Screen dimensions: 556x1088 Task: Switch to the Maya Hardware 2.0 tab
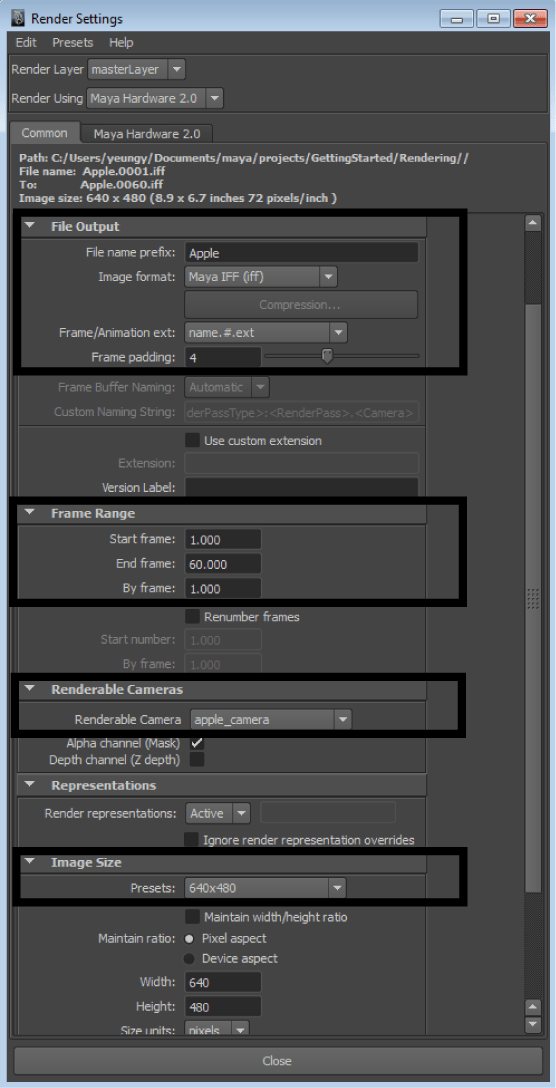coord(146,133)
